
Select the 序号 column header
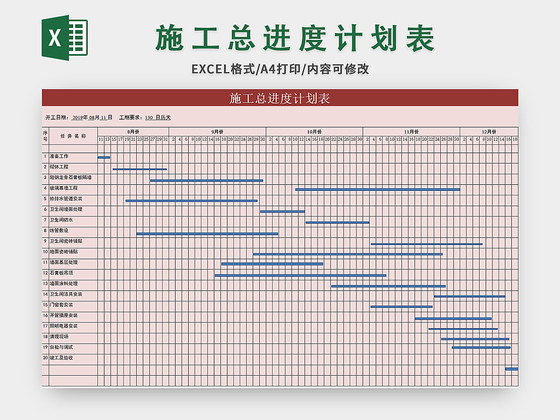click(x=45, y=136)
